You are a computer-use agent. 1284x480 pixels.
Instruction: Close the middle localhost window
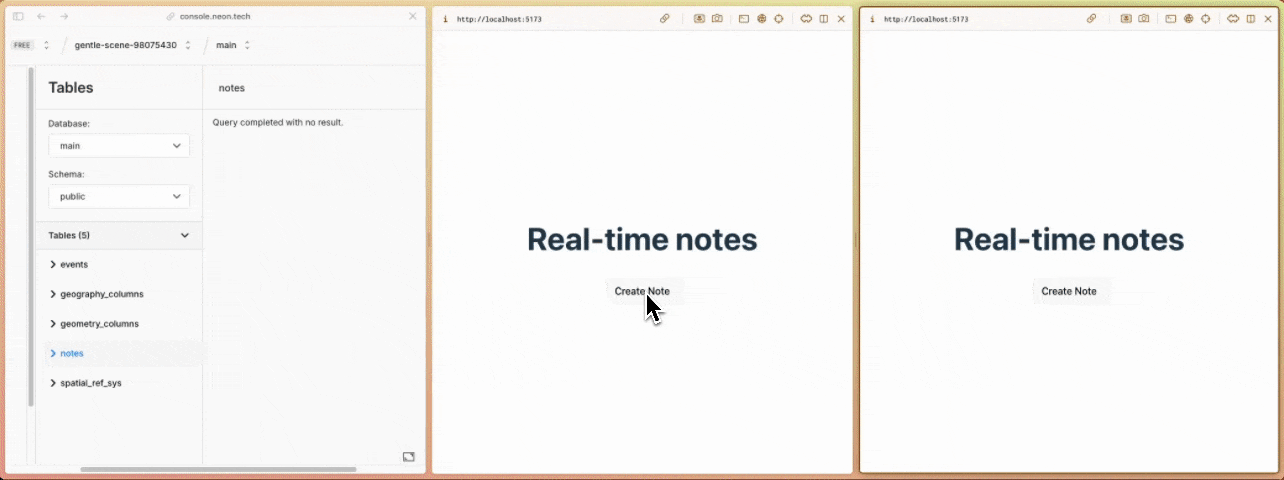841,19
